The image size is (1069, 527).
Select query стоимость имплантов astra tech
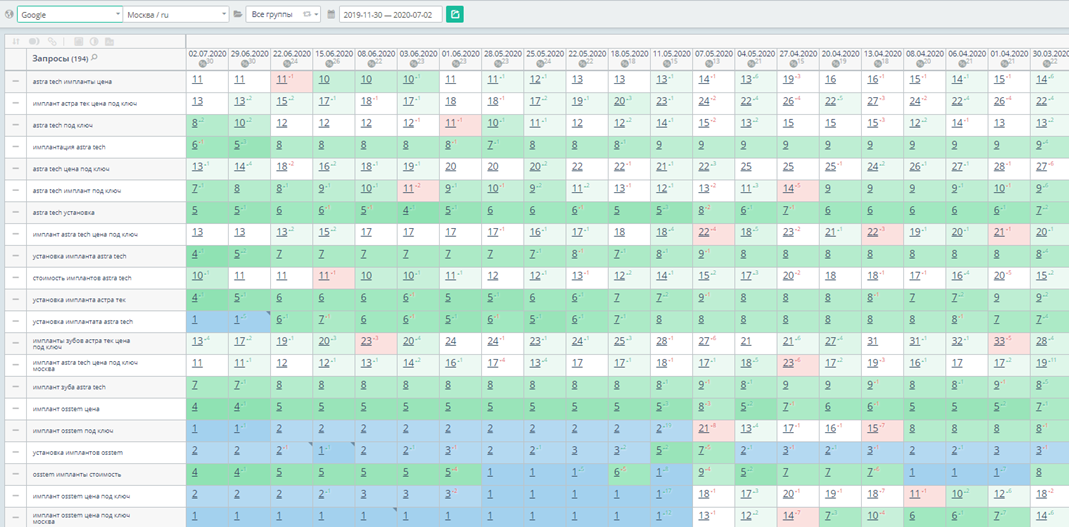click(82, 278)
